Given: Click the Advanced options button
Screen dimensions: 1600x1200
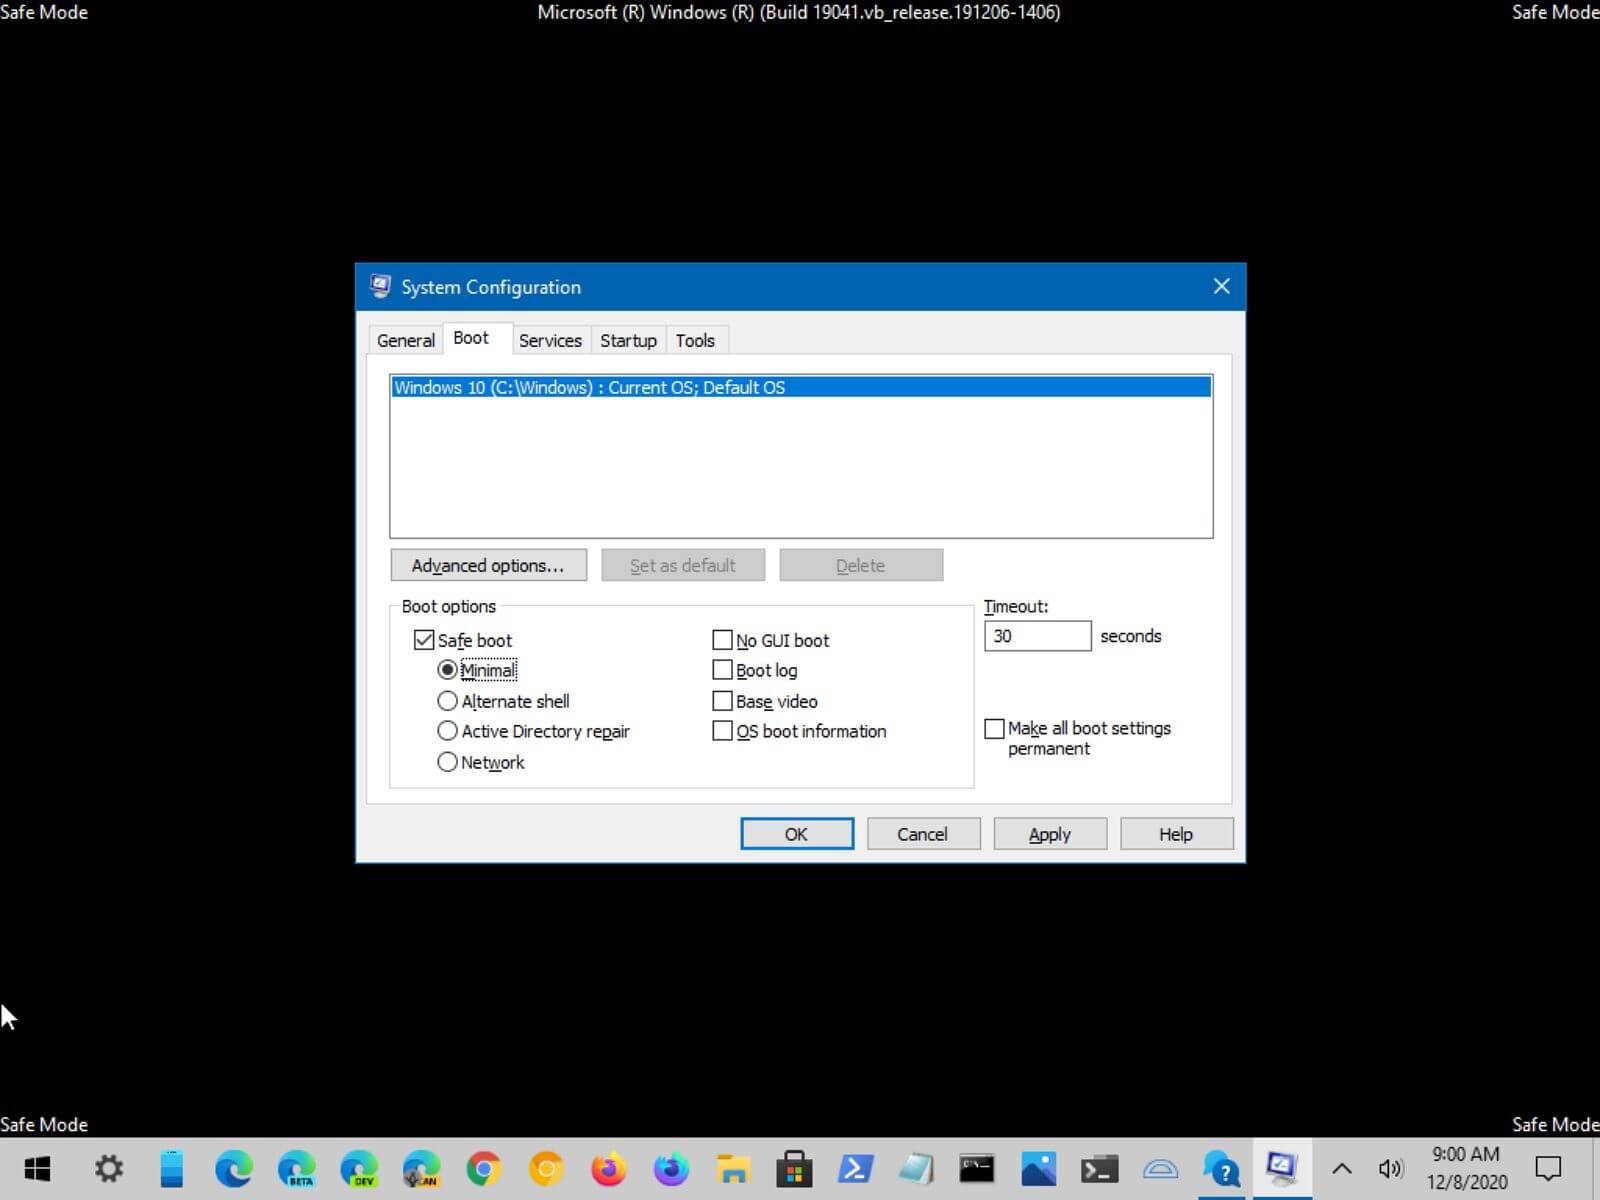Looking at the screenshot, I should coord(488,565).
